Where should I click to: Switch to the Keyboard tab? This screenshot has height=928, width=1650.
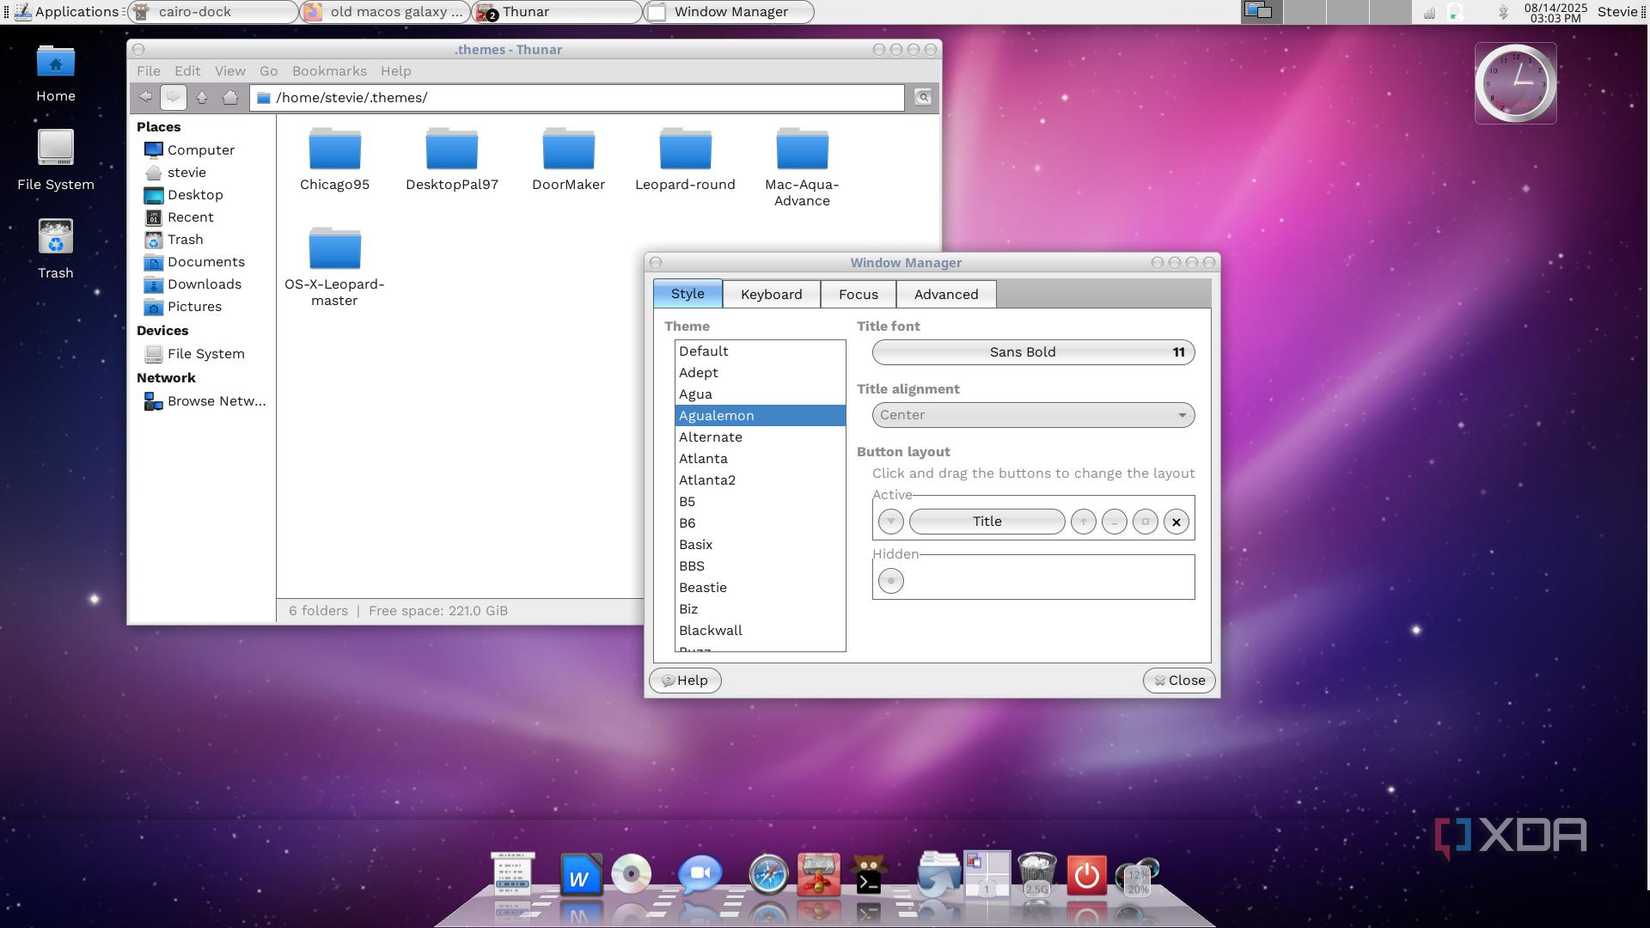tap(771, 293)
